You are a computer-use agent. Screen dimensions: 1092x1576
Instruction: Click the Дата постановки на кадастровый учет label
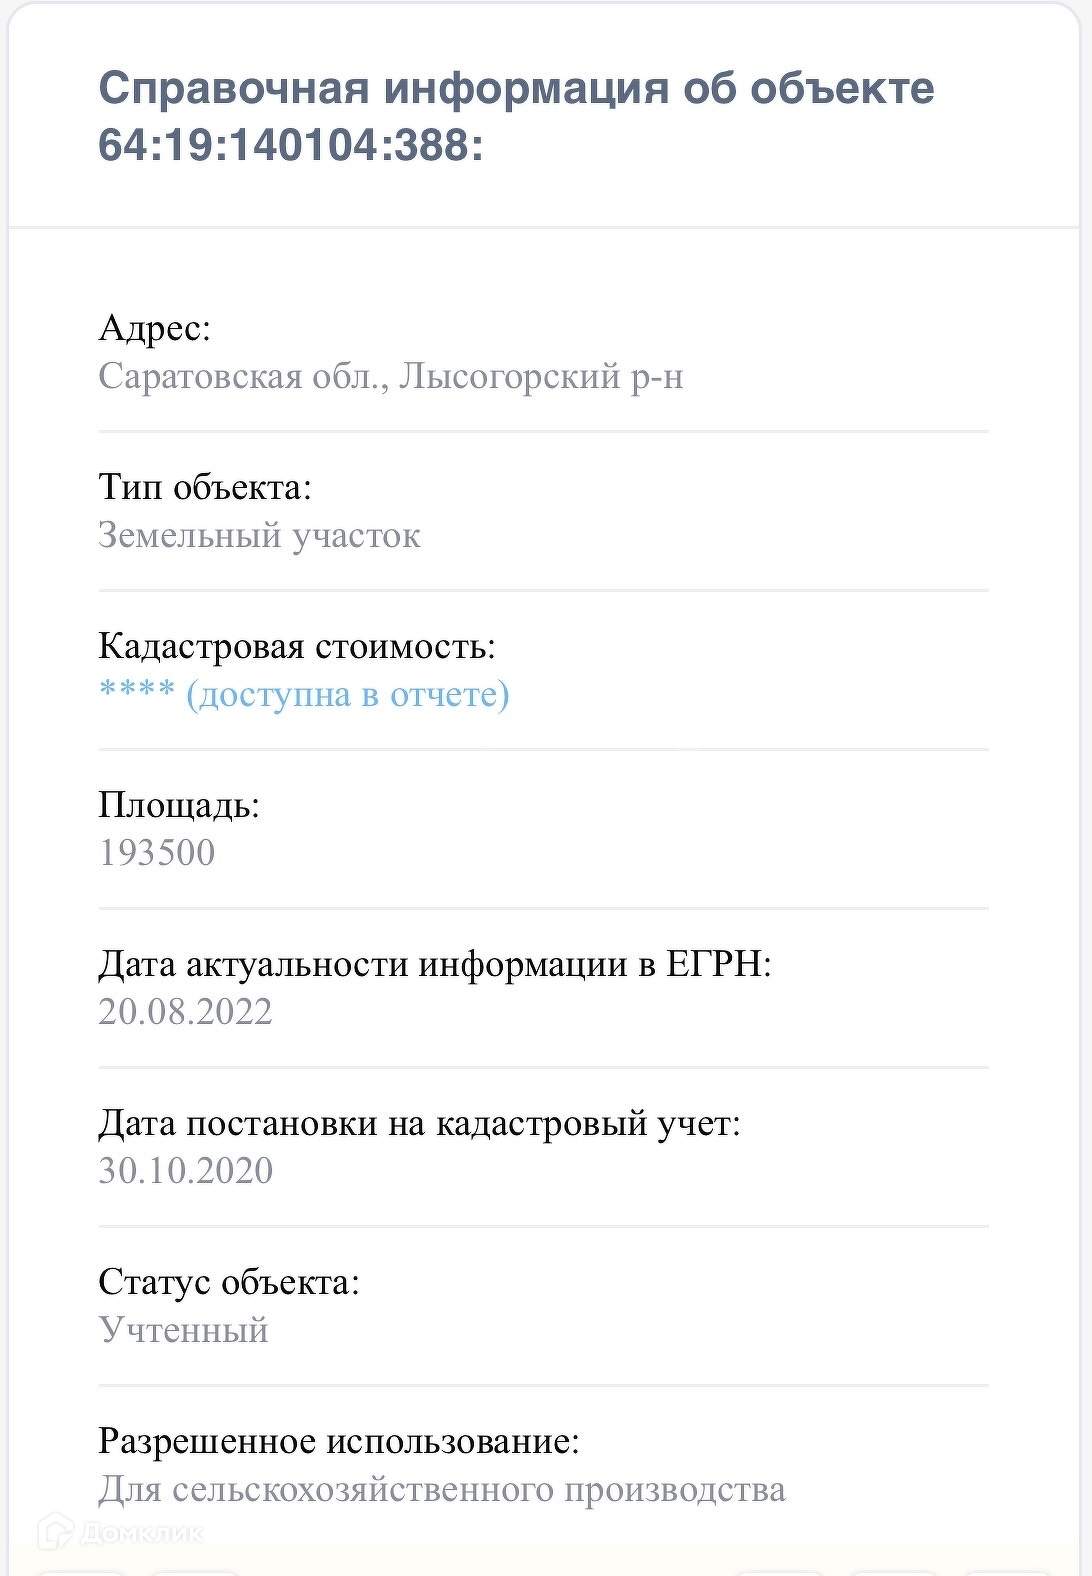(x=419, y=1123)
